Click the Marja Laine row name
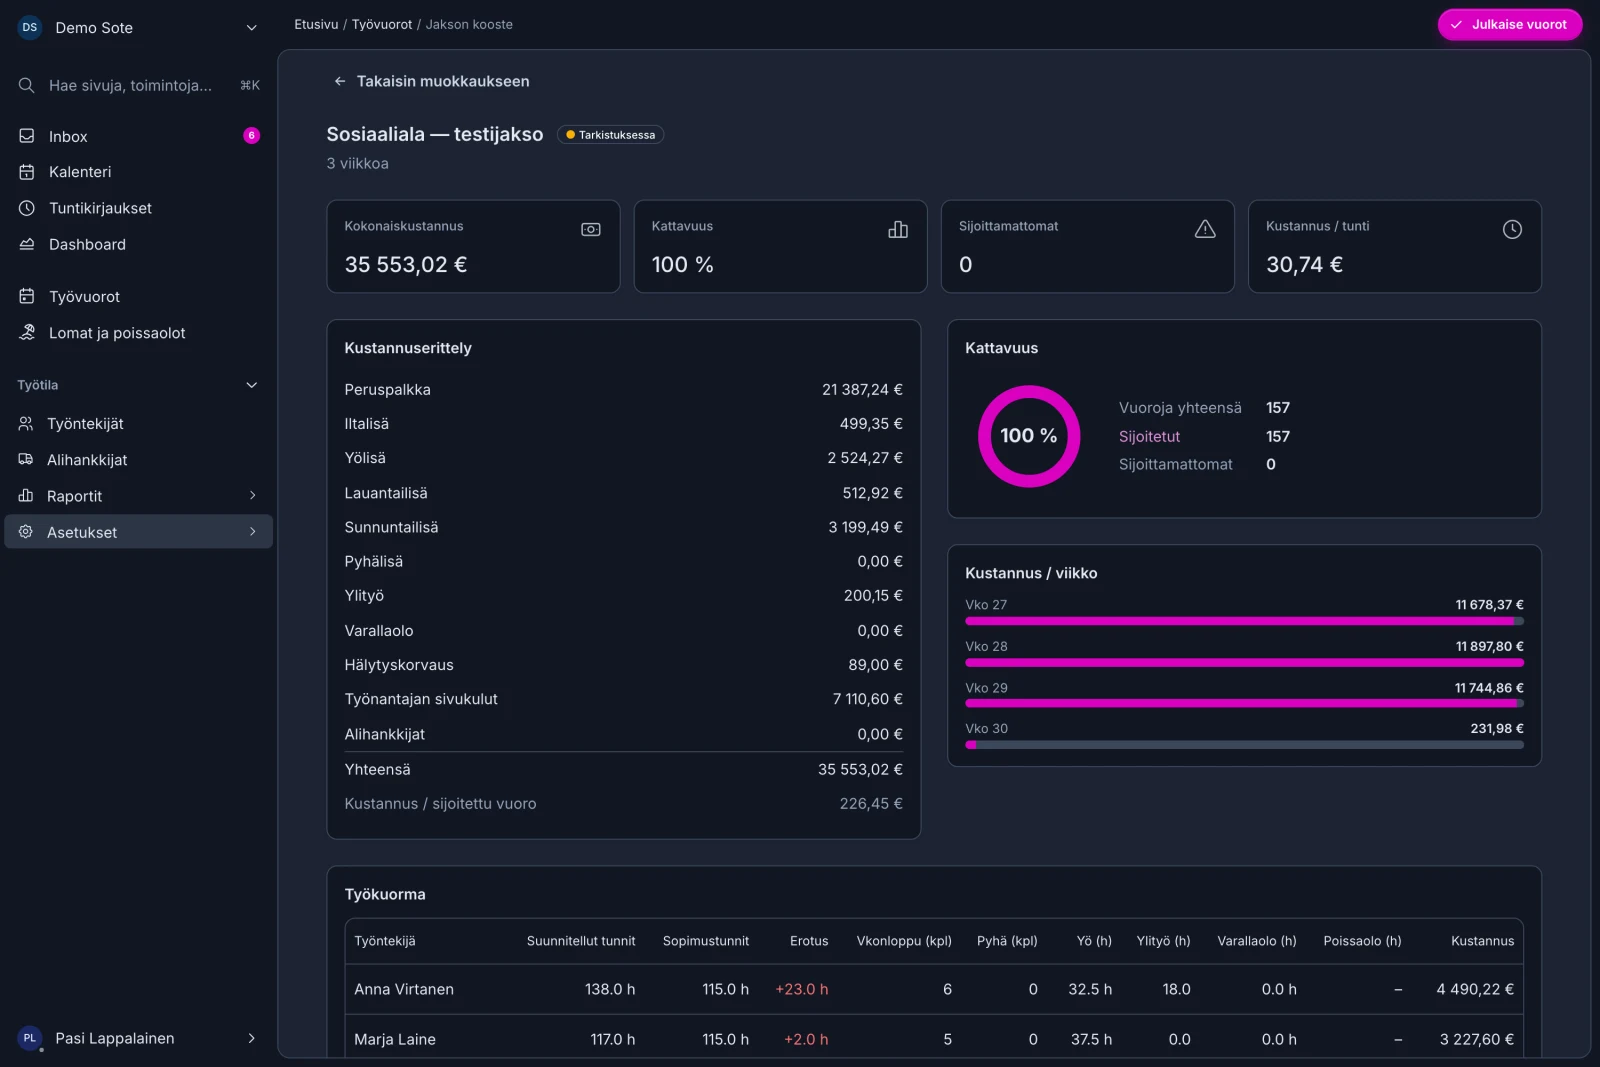Image resolution: width=1600 pixels, height=1067 pixels. pyautogui.click(x=395, y=1039)
